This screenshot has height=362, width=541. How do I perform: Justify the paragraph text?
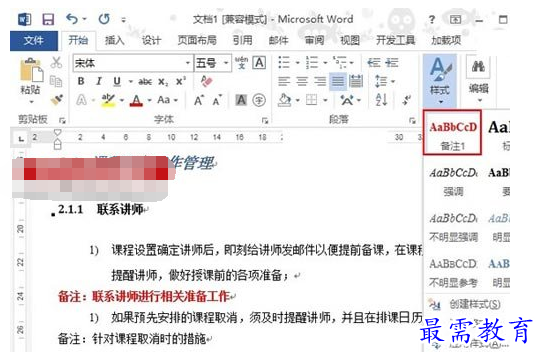[338, 81]
